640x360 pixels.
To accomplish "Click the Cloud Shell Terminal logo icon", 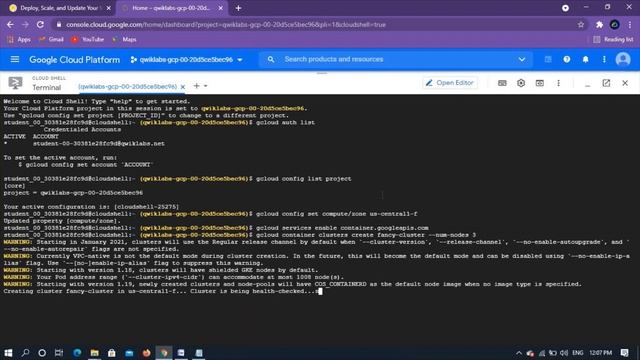I will 16,83.
